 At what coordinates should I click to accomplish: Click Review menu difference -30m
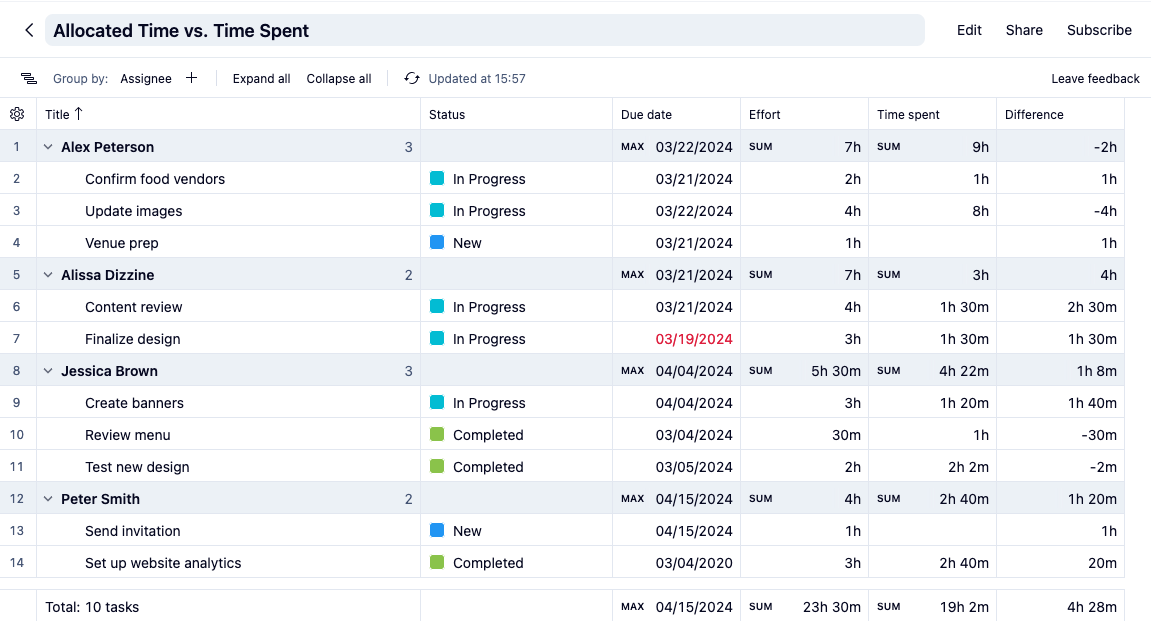click(1099, 435)
